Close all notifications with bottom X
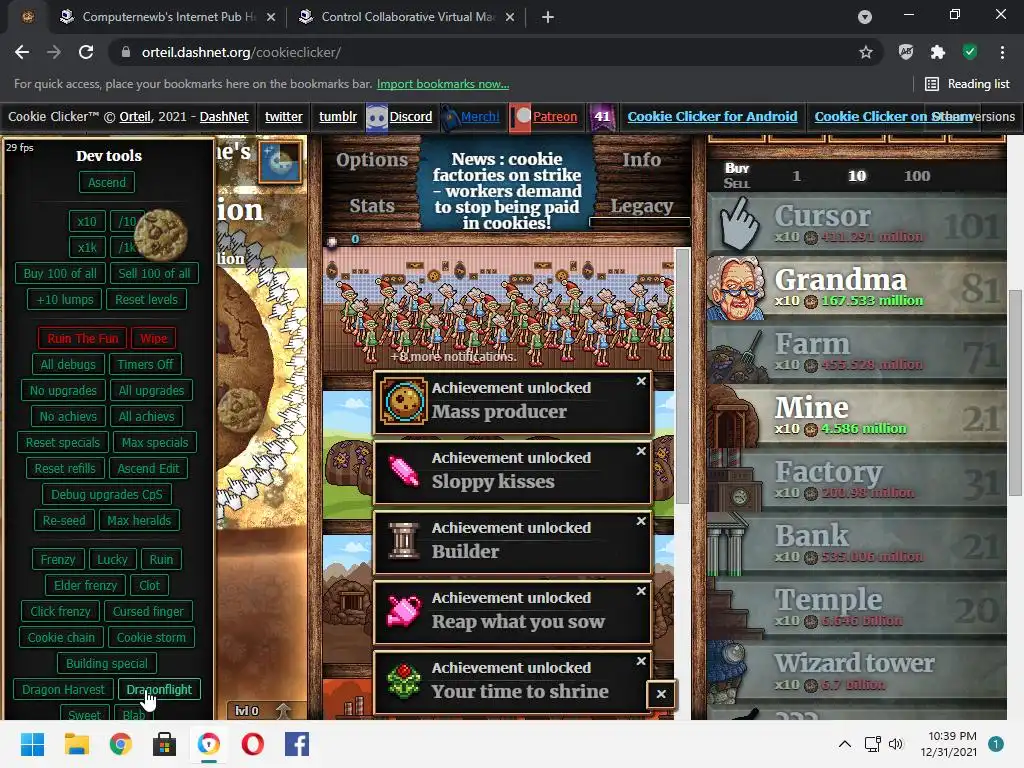 (x=661, y=694)
